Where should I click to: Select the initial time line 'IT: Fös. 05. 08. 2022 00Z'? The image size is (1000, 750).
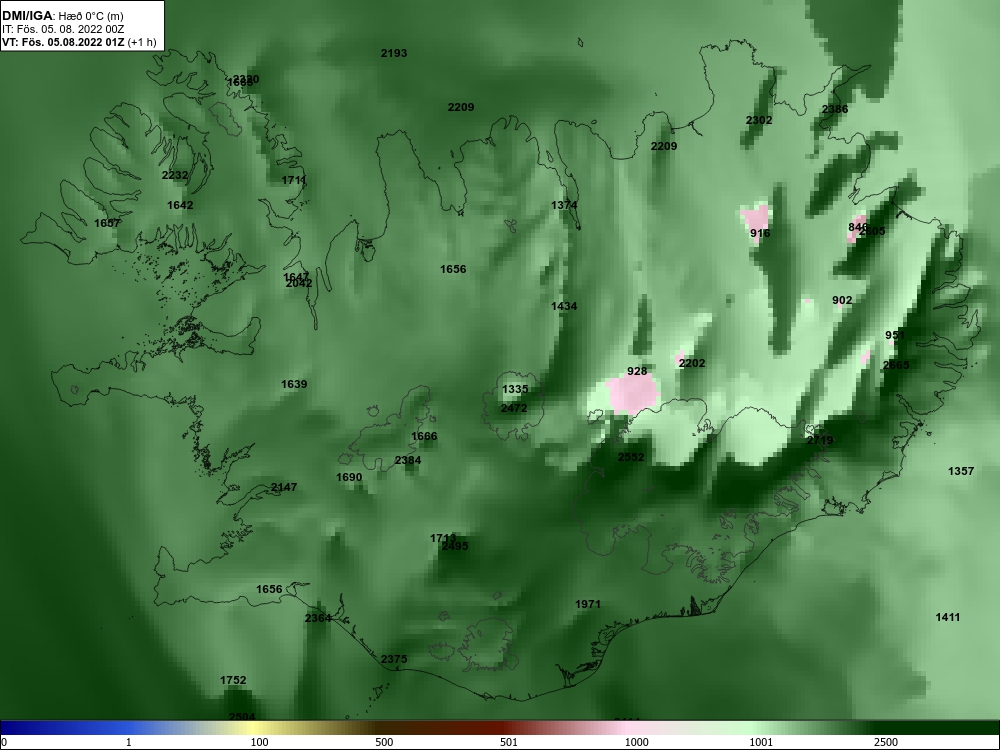[62, 29]
